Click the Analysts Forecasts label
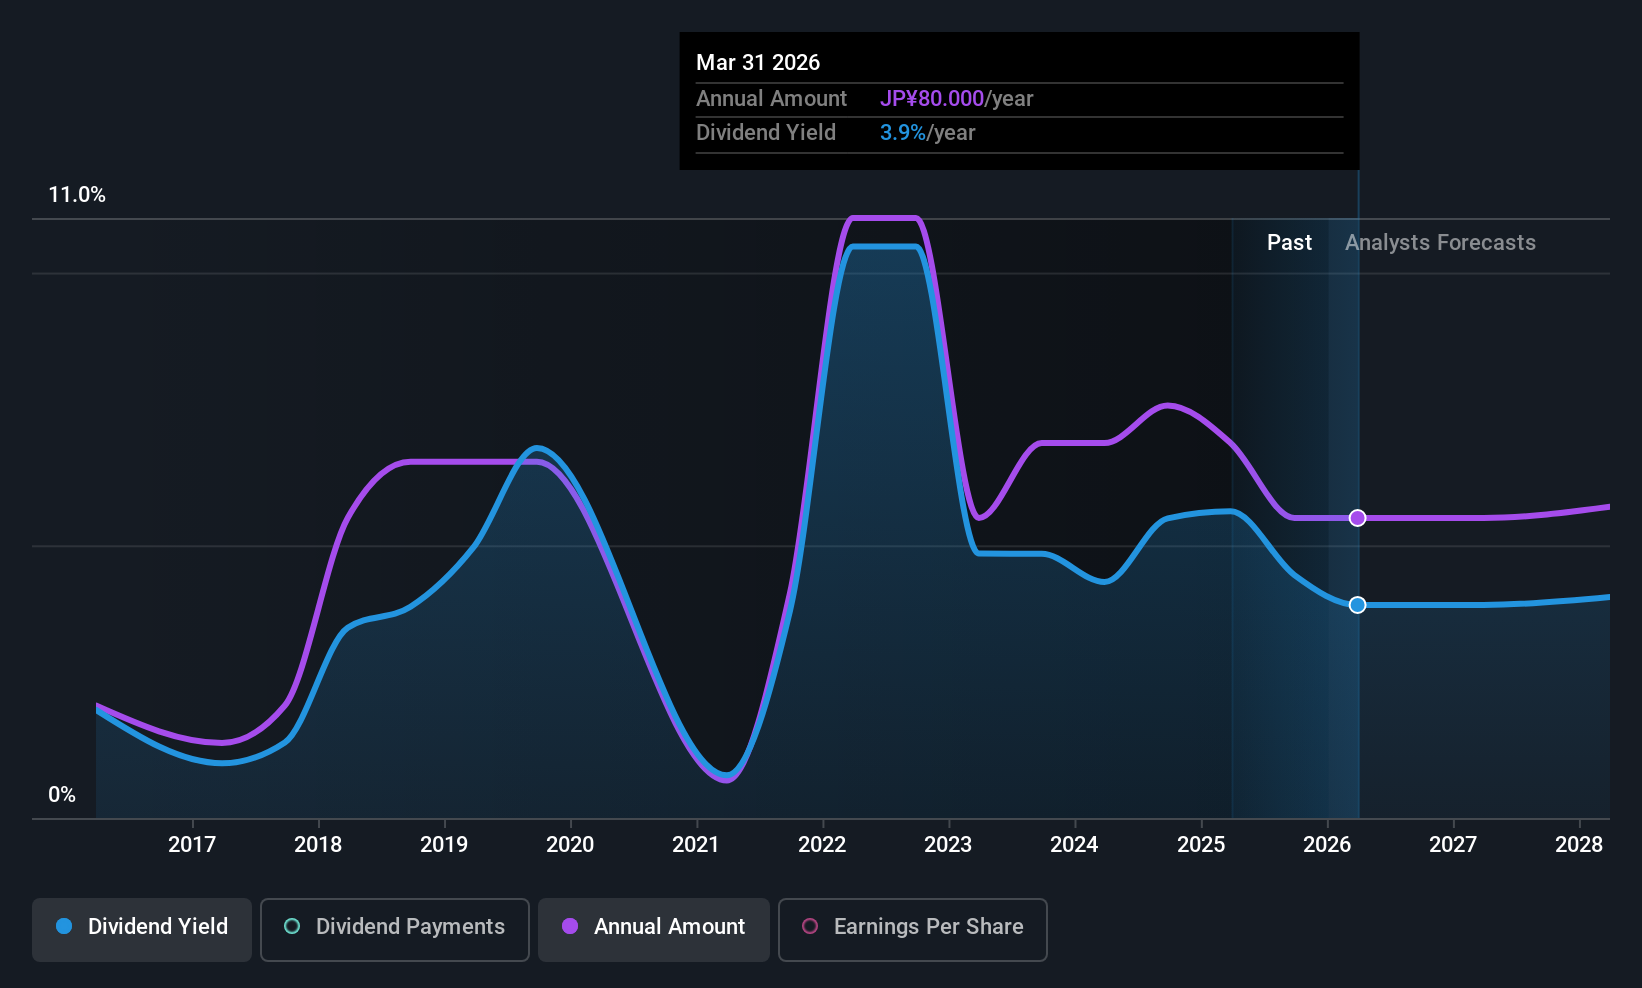This screenshot has height=988, width=1642. point(1440,243)
